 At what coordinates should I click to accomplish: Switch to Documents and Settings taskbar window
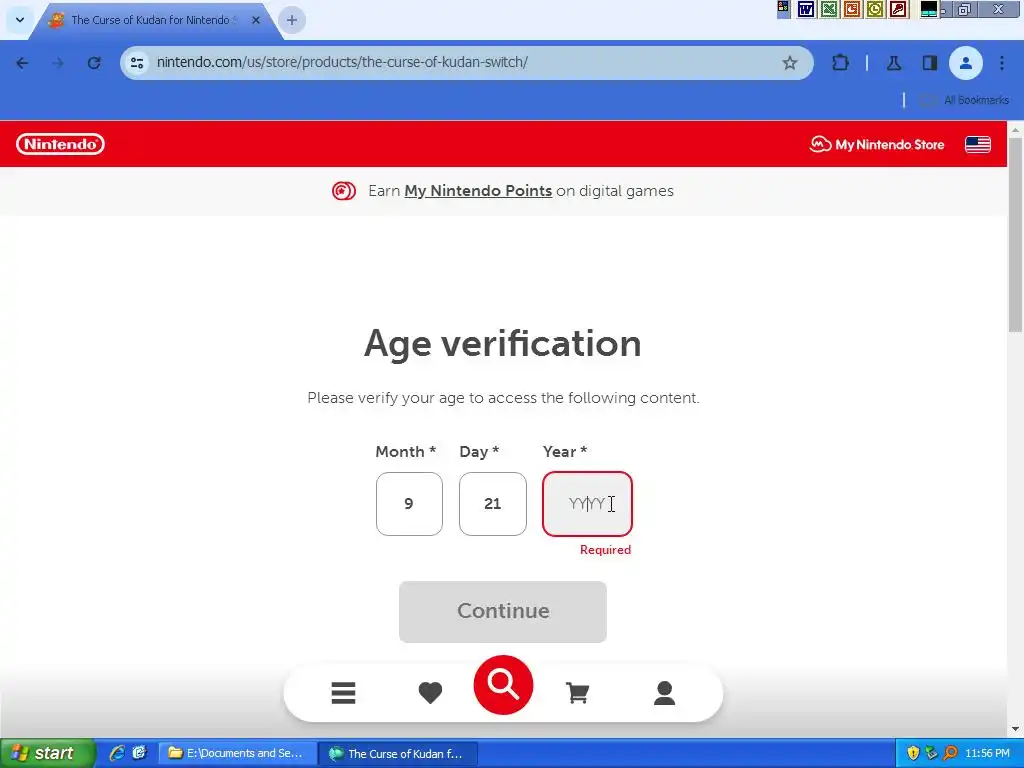[x=238, y=753]
